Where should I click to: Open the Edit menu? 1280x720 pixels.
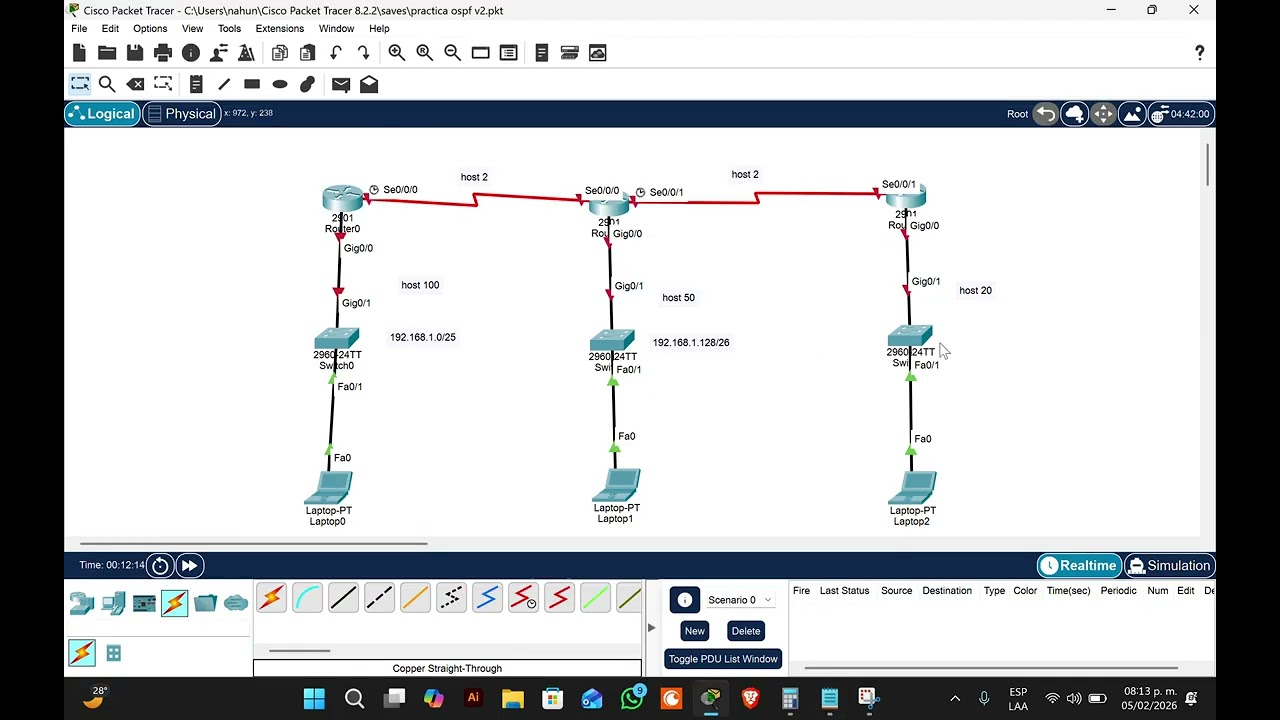point(110,29)
